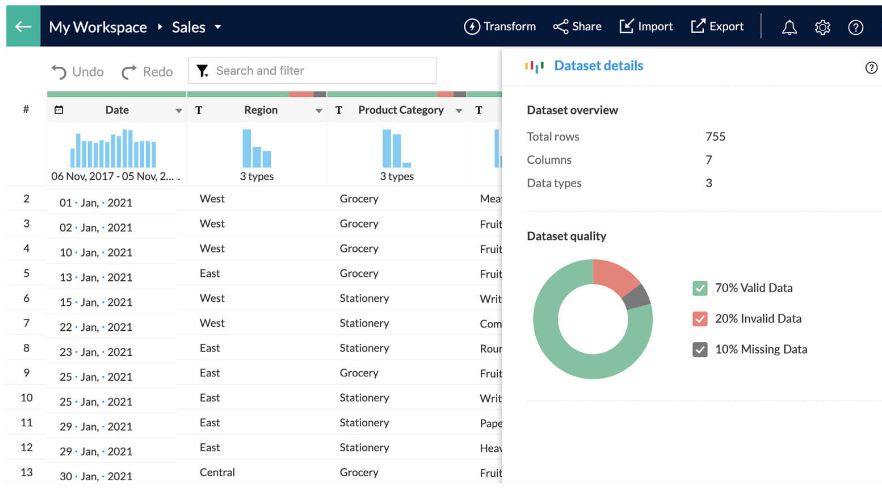882x492 pixels.
Task: Click the Redo arrow icon
Action: click(x=129, y=72)
